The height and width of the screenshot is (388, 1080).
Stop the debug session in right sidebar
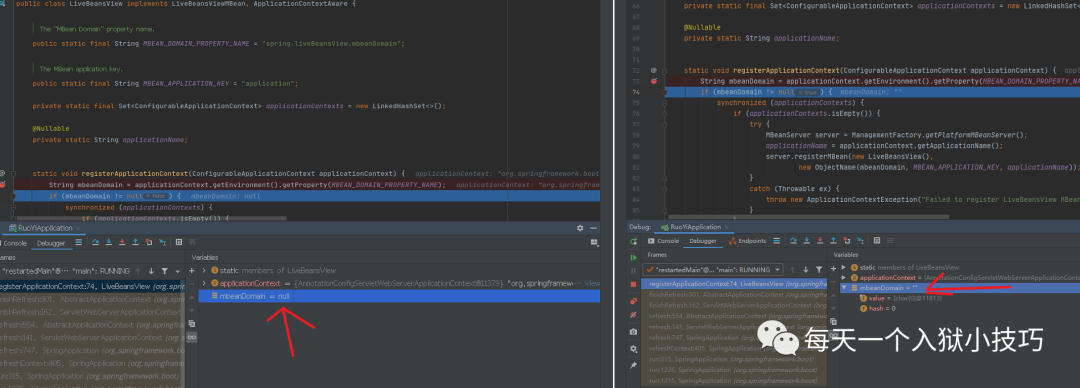pos(633,284)
